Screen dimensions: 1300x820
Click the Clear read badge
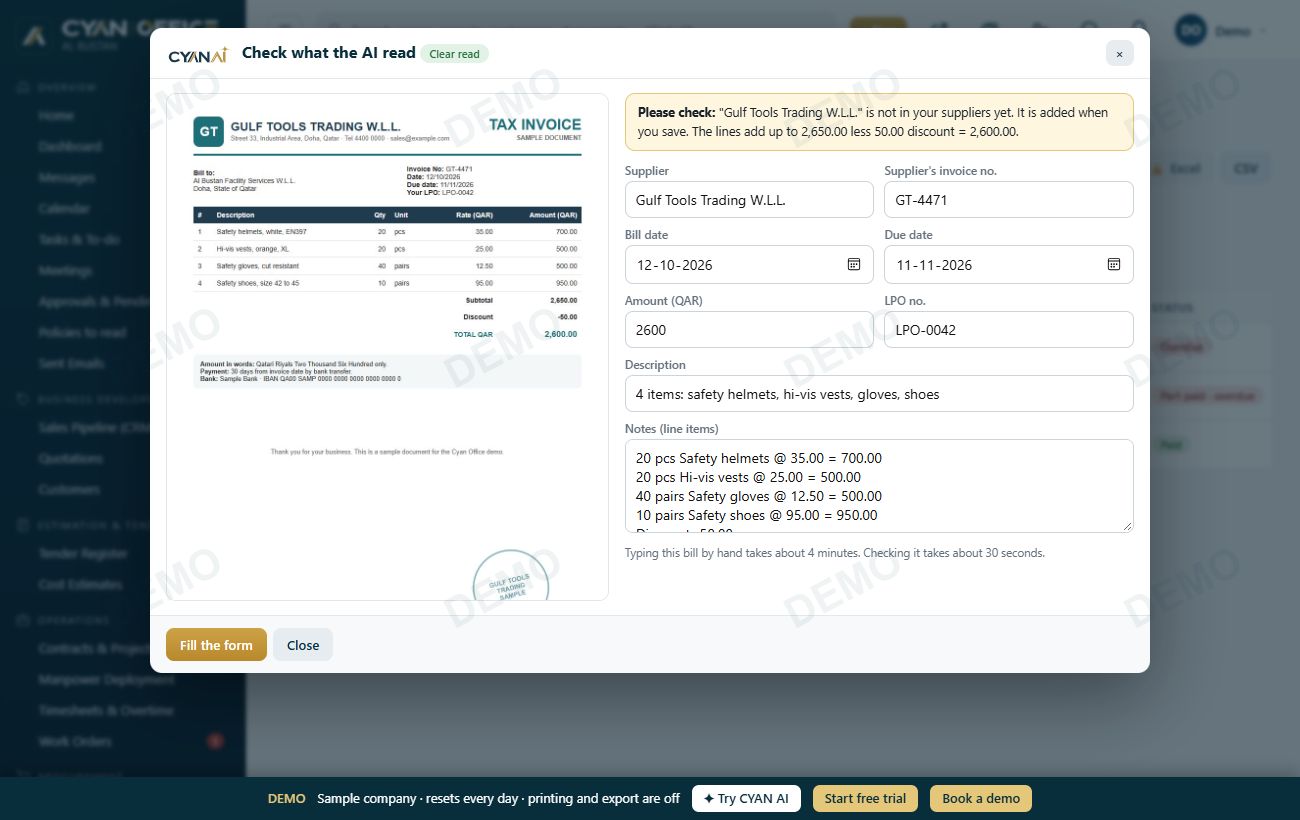click(x=455, y=54)
